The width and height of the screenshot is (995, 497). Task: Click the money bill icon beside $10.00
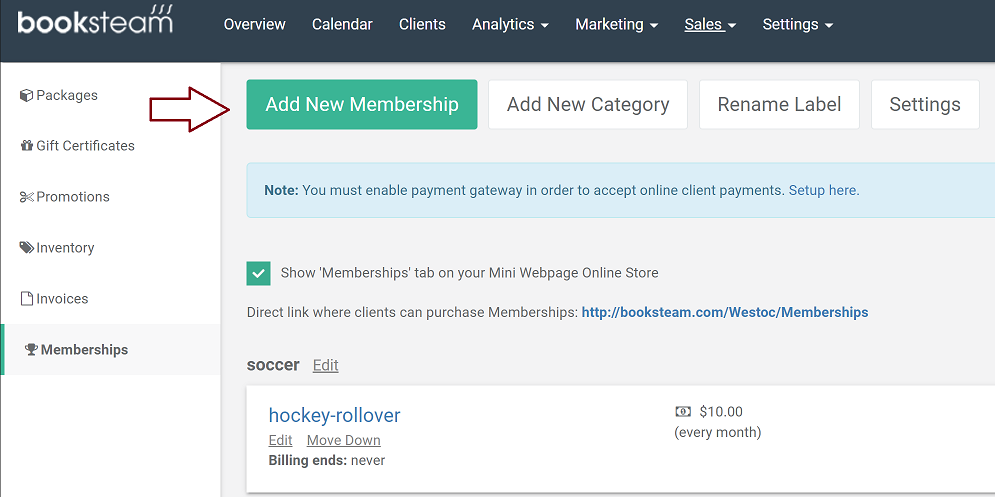point(683,412)
